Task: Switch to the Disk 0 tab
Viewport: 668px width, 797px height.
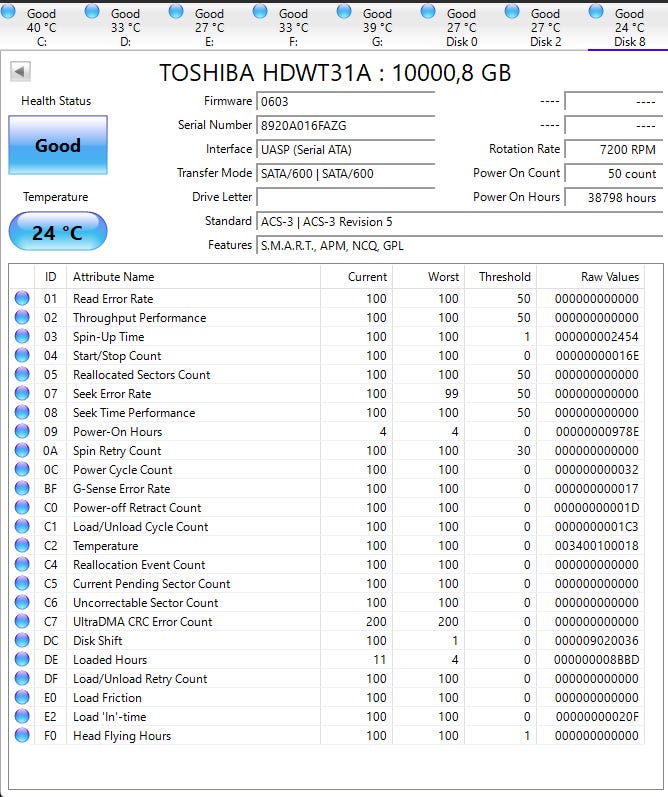Action: (x=461, y=26)
